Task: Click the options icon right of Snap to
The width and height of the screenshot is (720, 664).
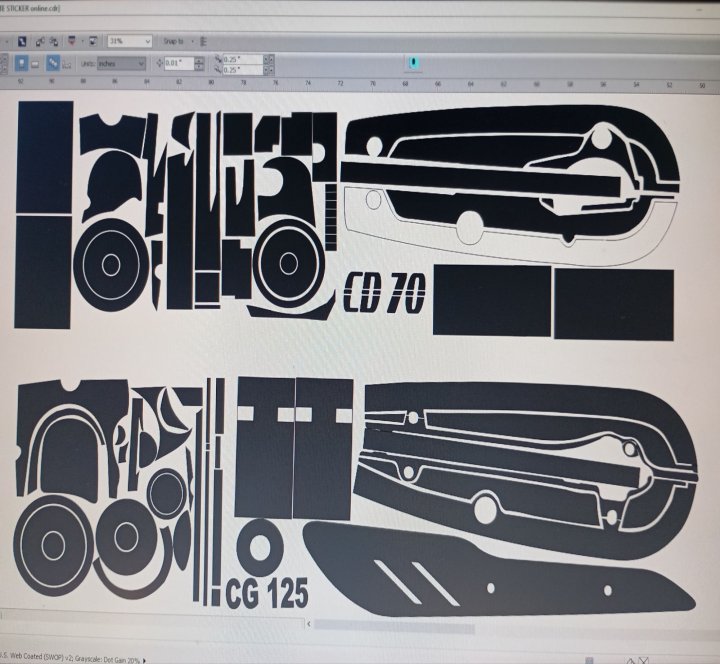Action: coord(204,42)
